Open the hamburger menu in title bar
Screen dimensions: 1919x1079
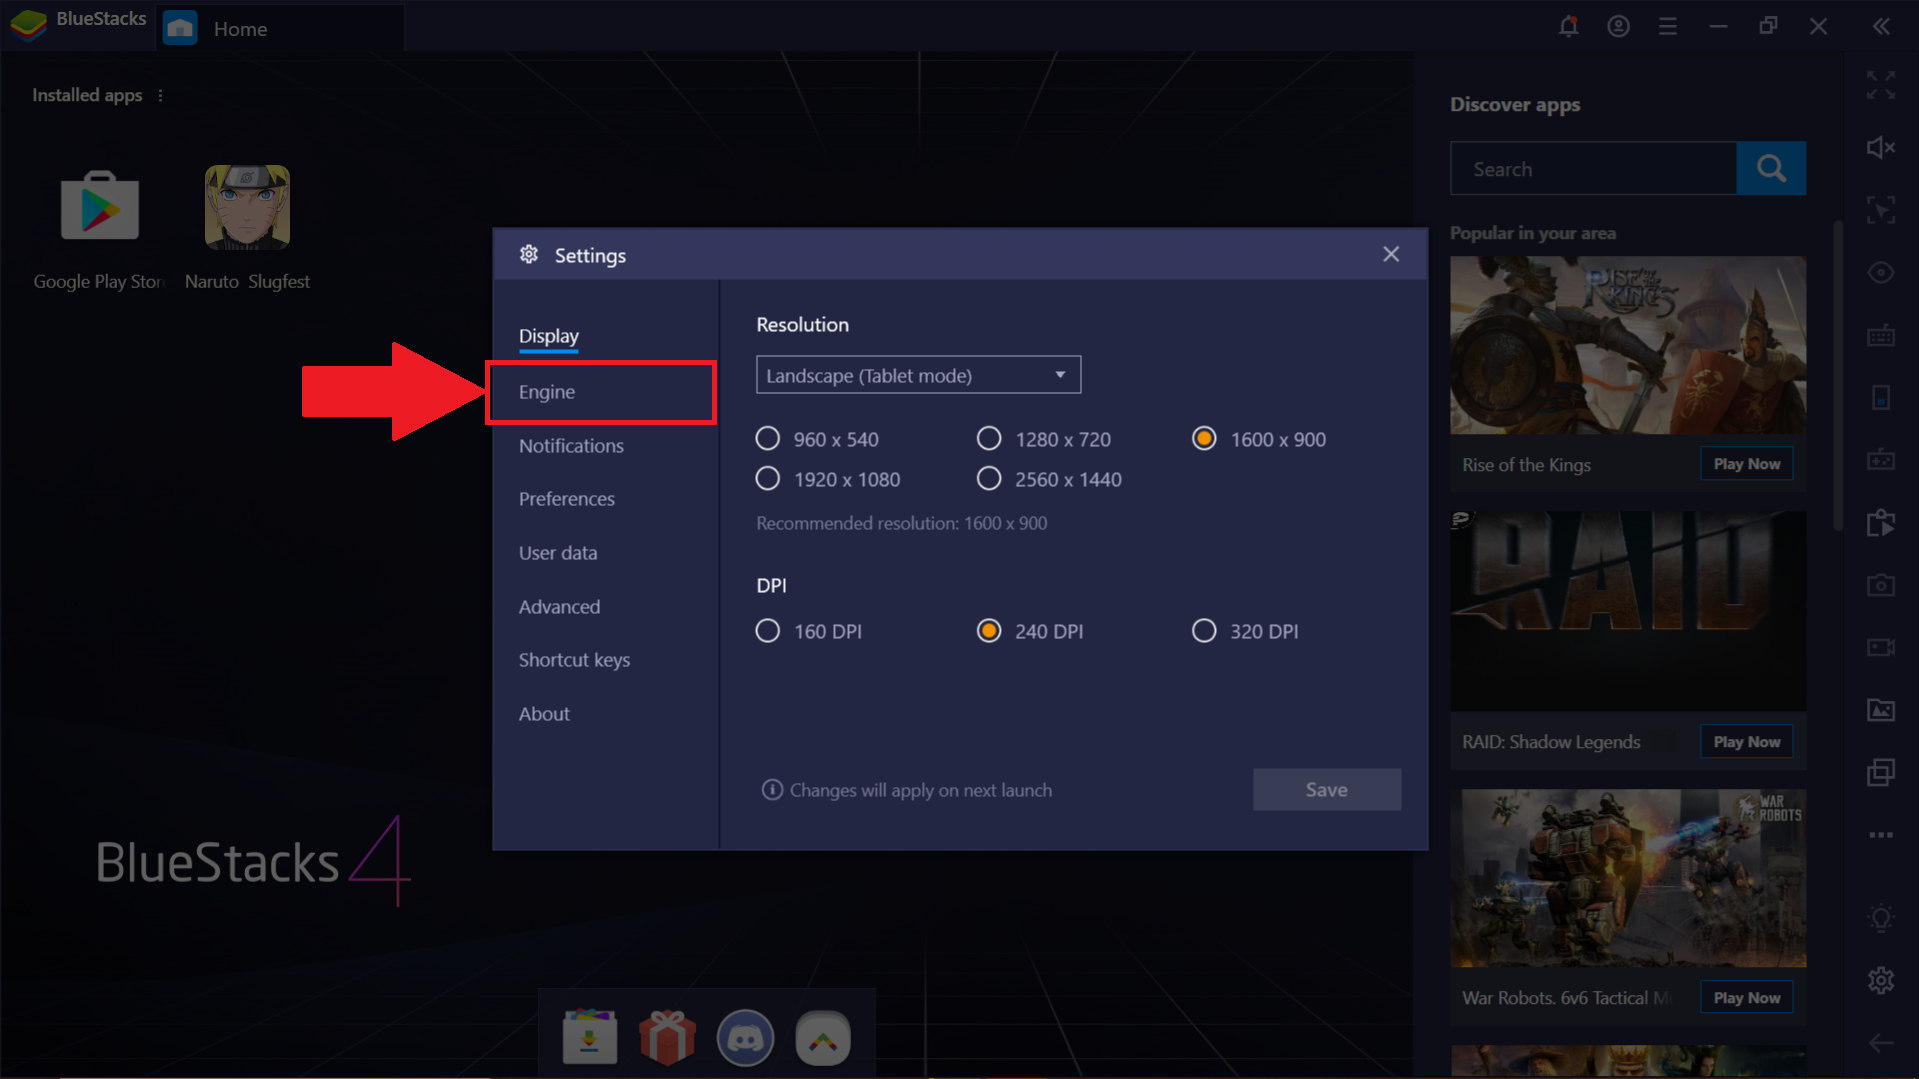1668,27
